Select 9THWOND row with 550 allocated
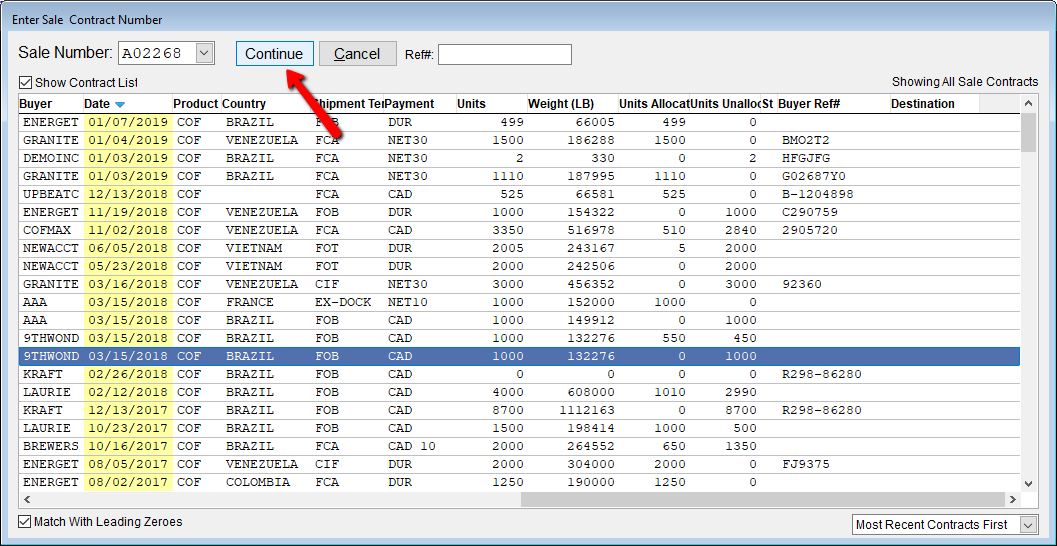 [519, 338]
